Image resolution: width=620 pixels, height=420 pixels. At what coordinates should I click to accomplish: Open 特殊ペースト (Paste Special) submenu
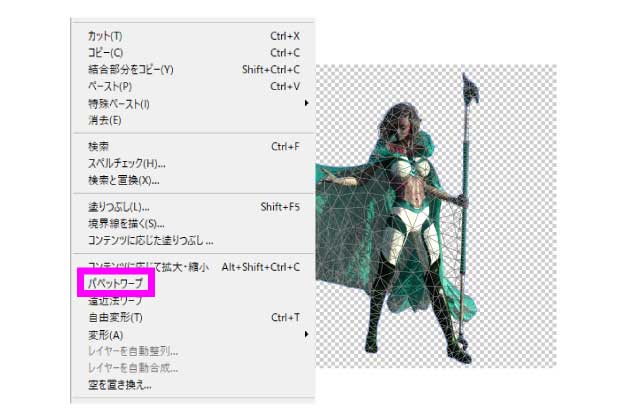[118, 104]
